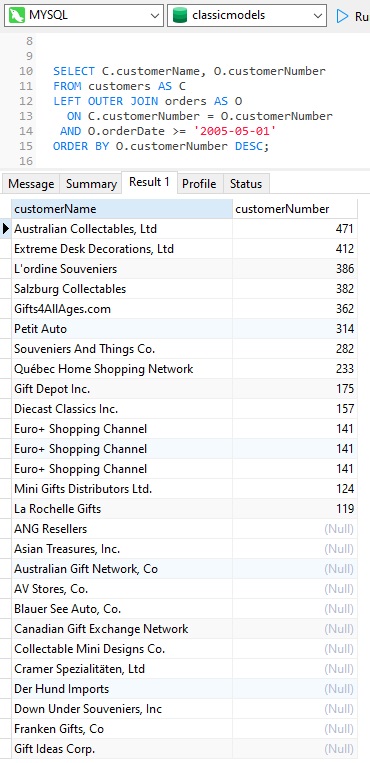Select the La Rochelle Gifts cell
This screenshot has width=370, height=763.
click(x=122, y=509)
